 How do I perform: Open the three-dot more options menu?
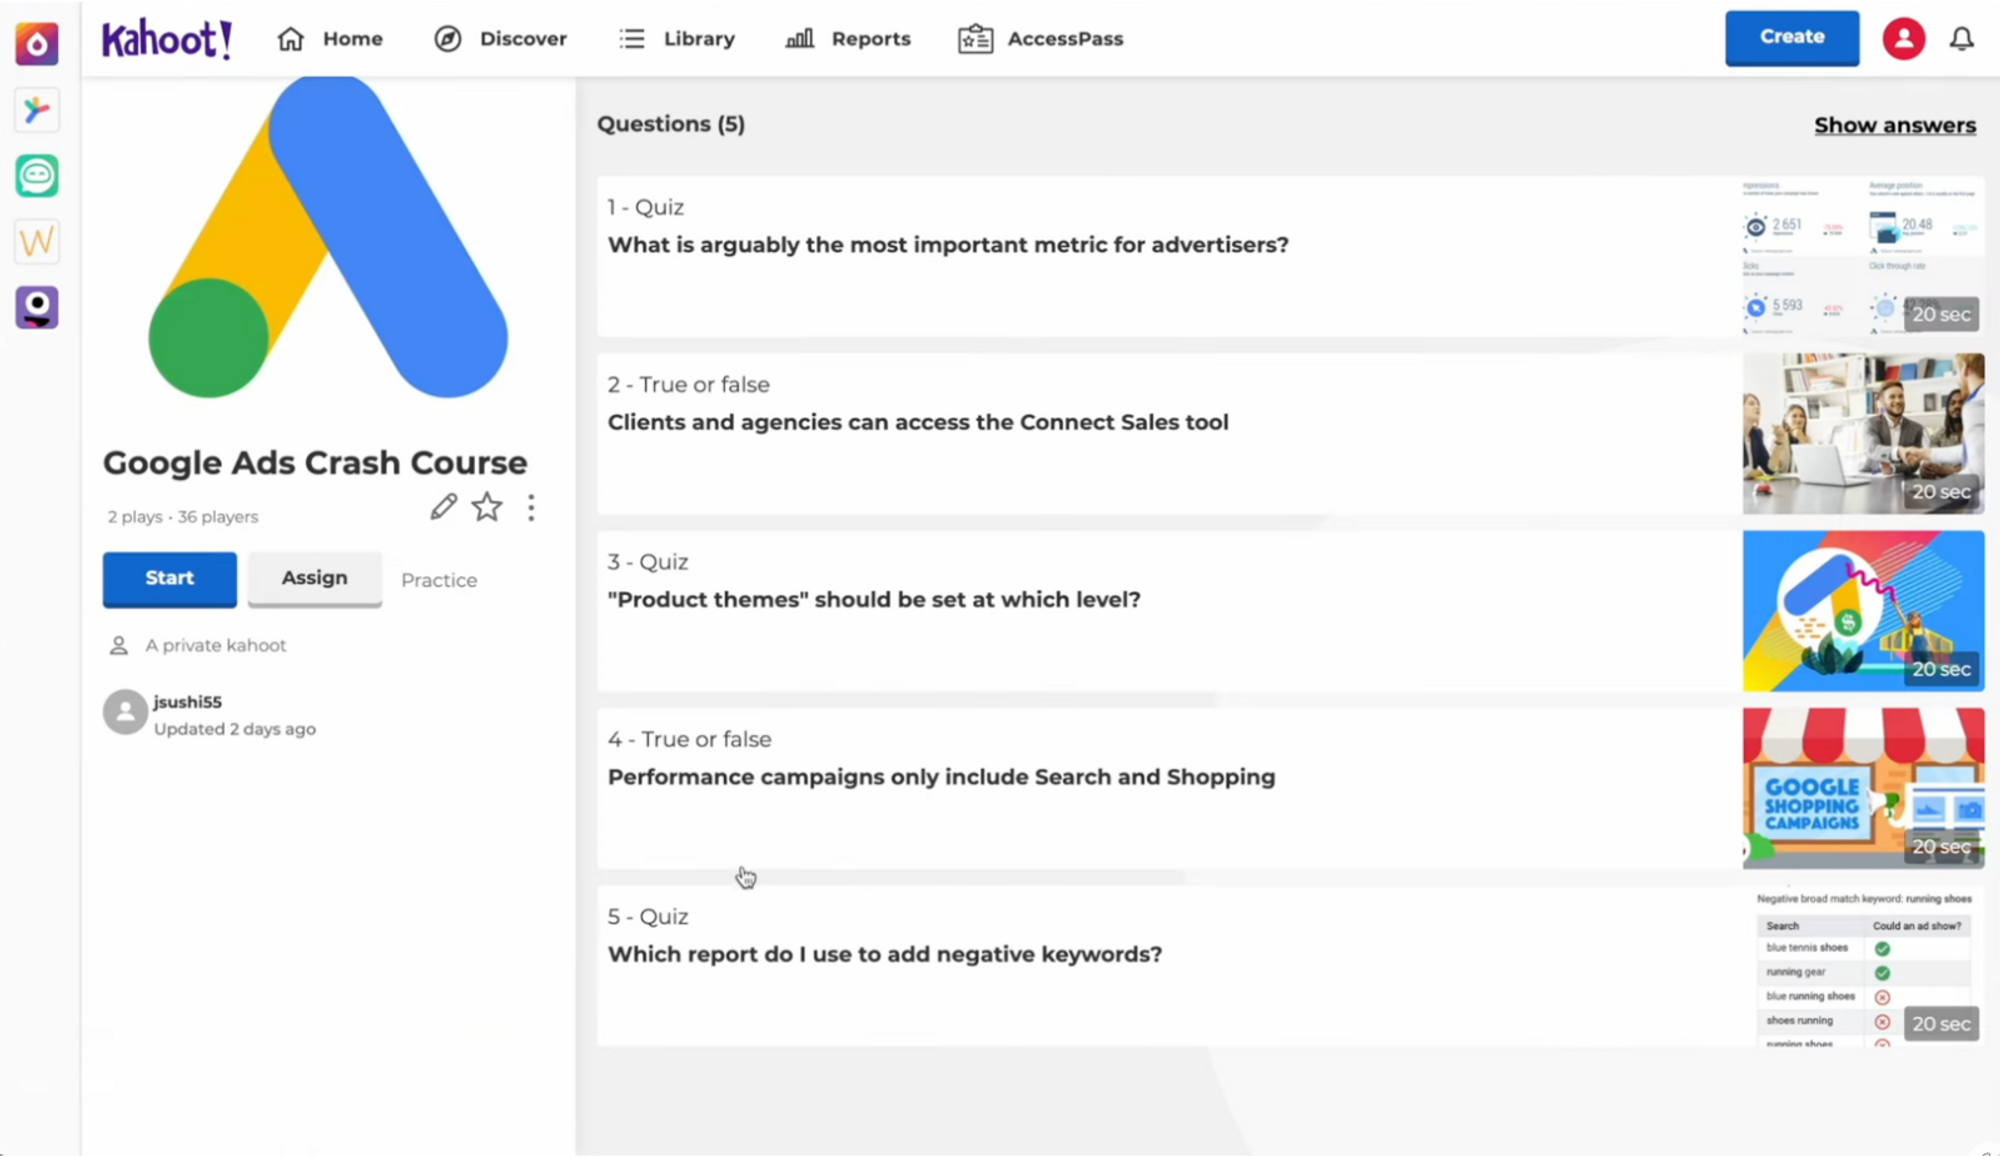coord(531,507)
